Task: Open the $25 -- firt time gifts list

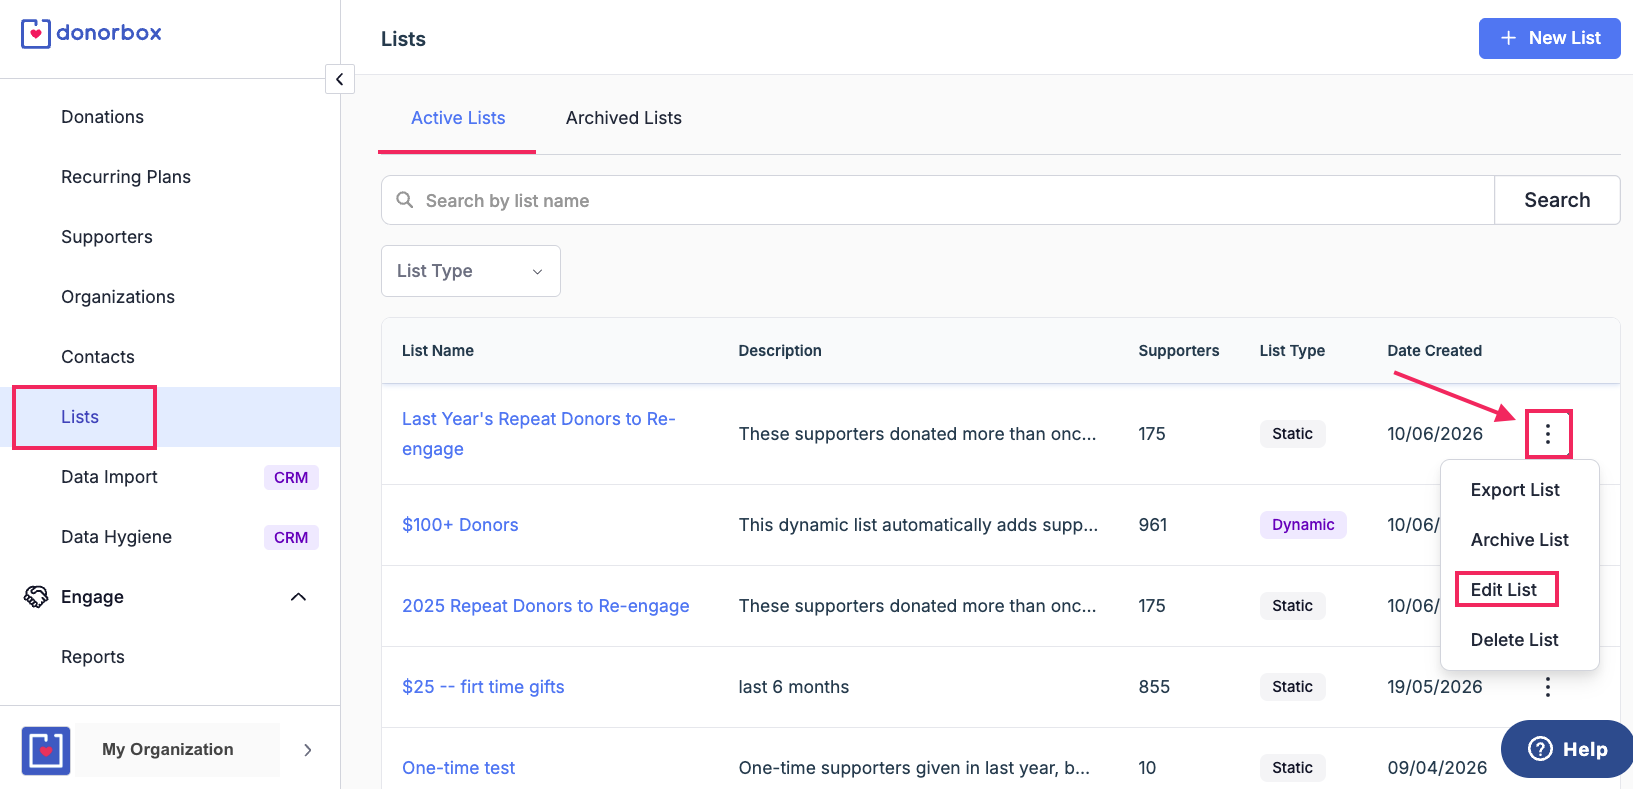Action: click(x=483, y=687)
